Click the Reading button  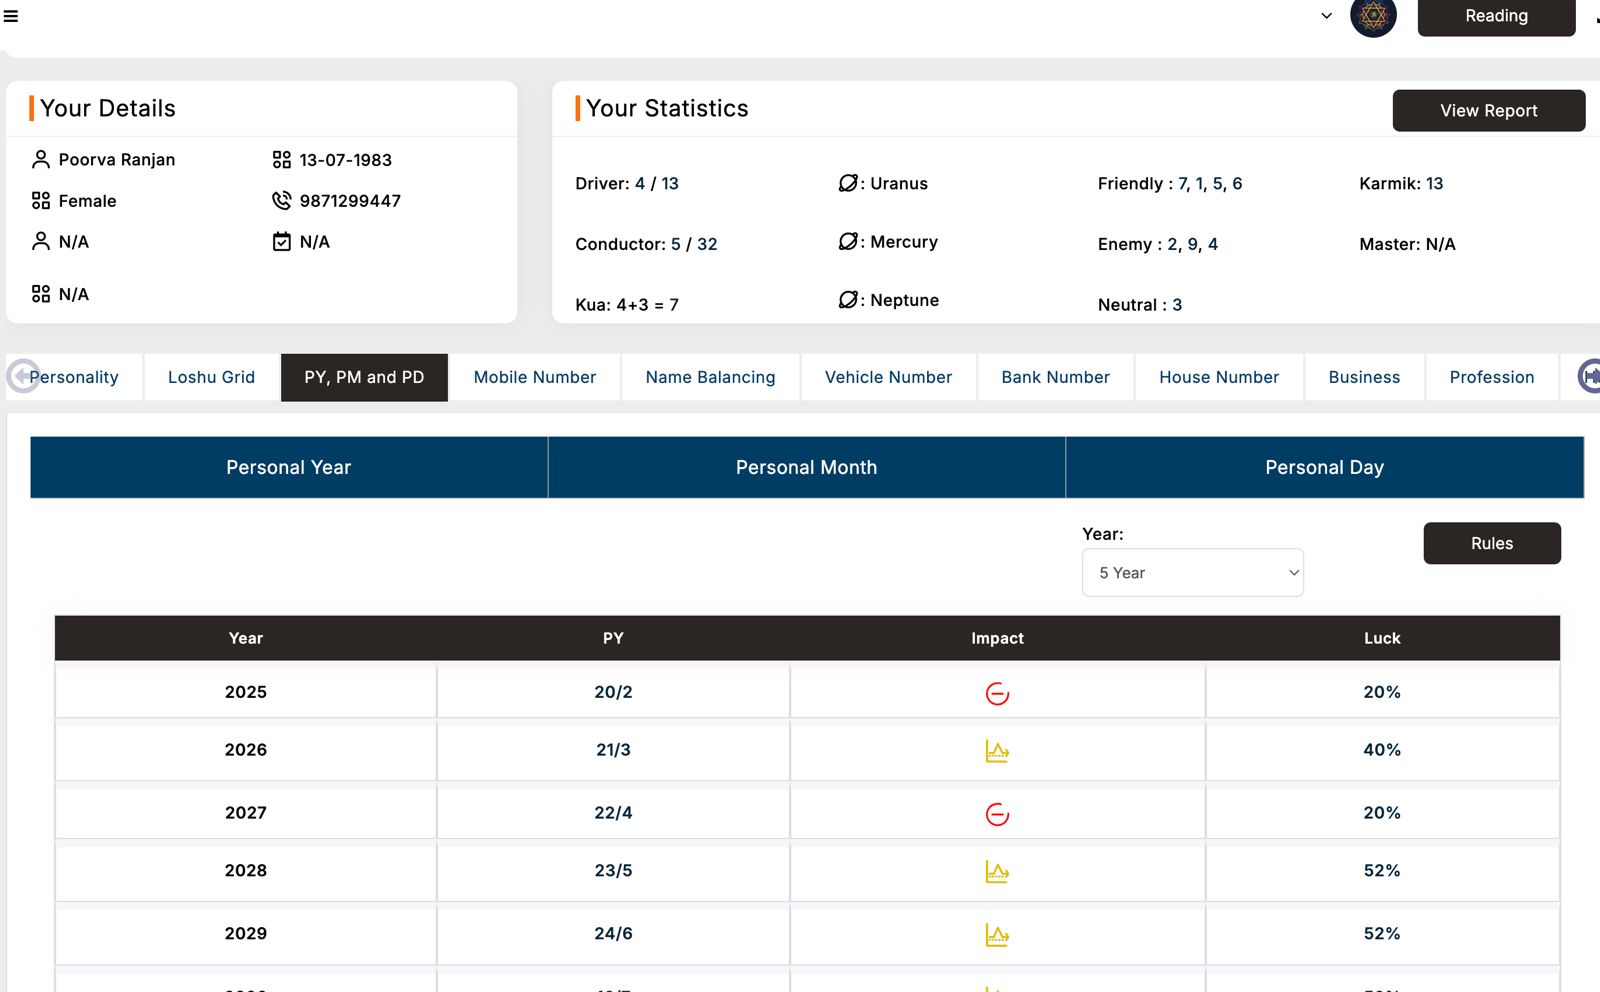(x=1495, y=16)
